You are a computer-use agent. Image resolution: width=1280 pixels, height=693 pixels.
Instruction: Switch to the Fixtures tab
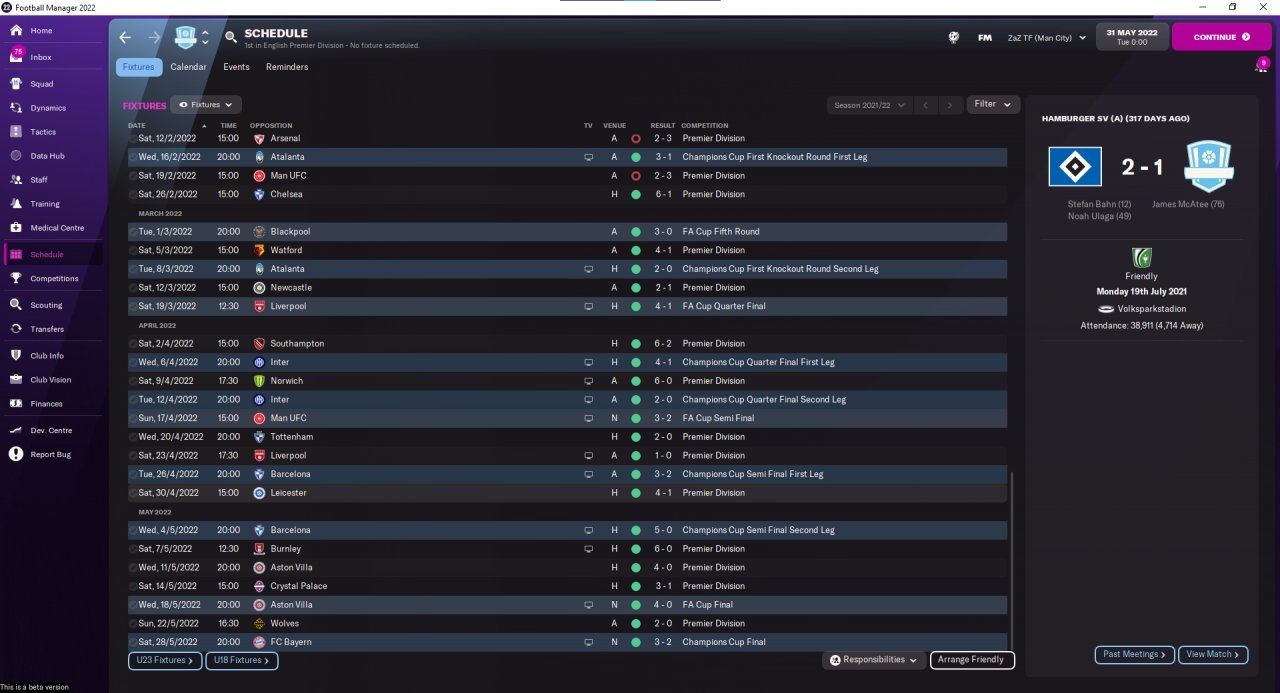(x=139, y=67)
